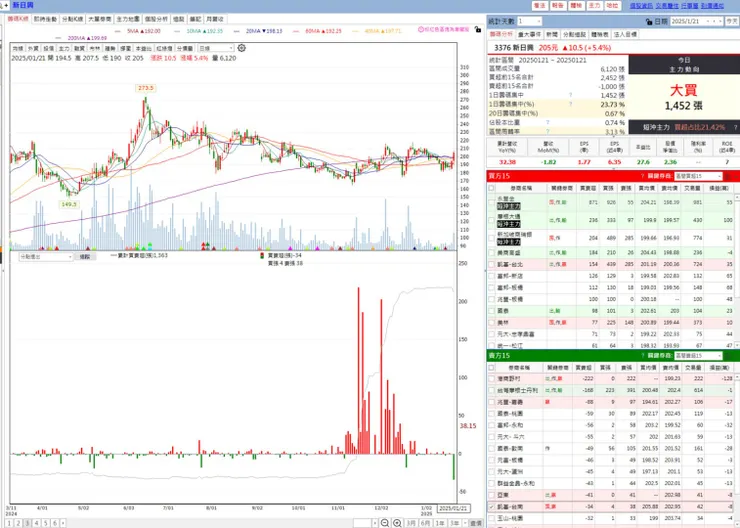The image size is (740, 528).
Task: Tick the checkbox for 美商高盛 row
Action: point(492,253)
